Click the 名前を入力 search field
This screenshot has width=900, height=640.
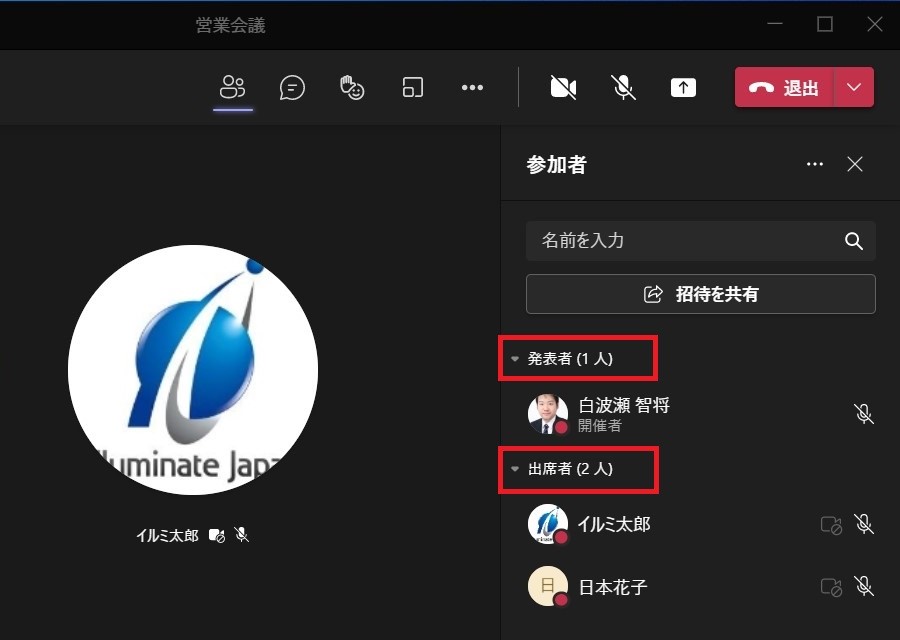[x=701, y=241]
